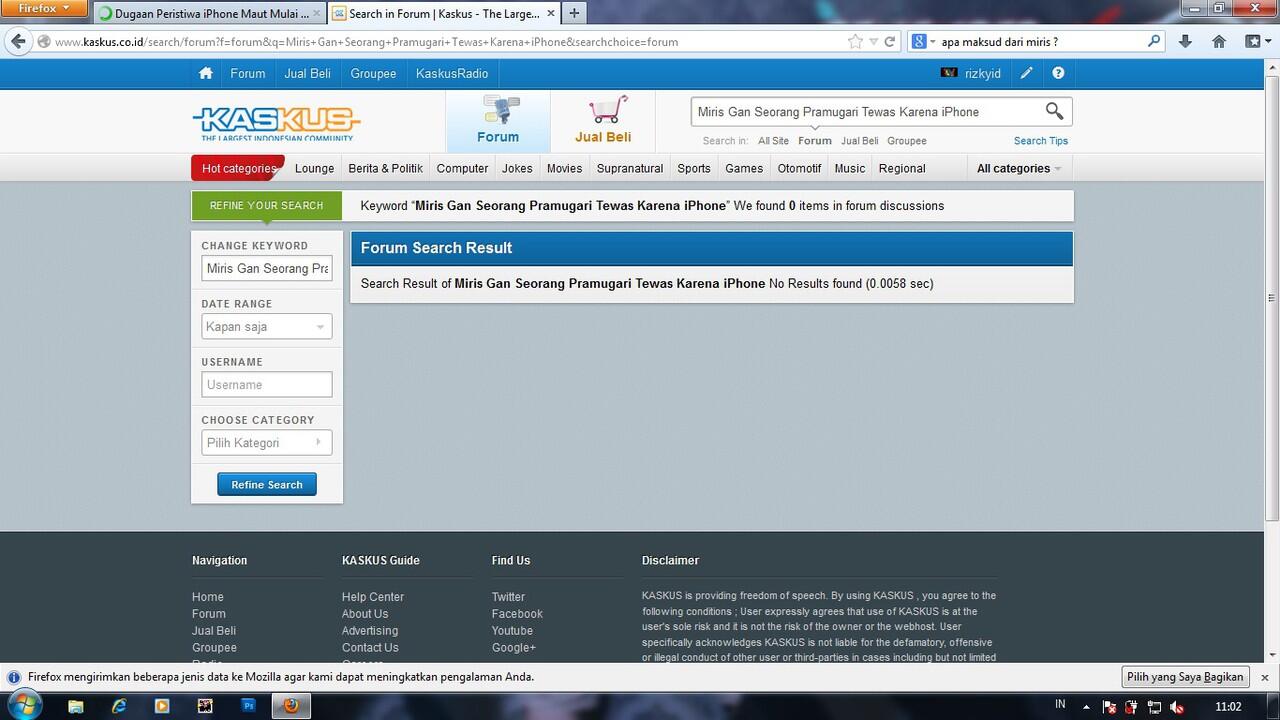Image resolution: width=1280 pixels, height=720 pixels.
Task: Click the Regional category
Action: (x=902, y=168)
